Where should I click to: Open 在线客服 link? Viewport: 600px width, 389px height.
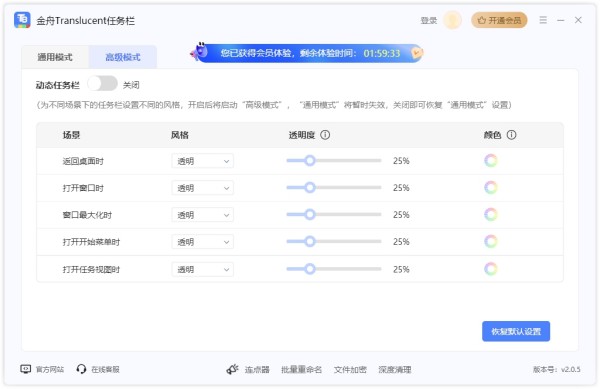(x=105, y=369)
